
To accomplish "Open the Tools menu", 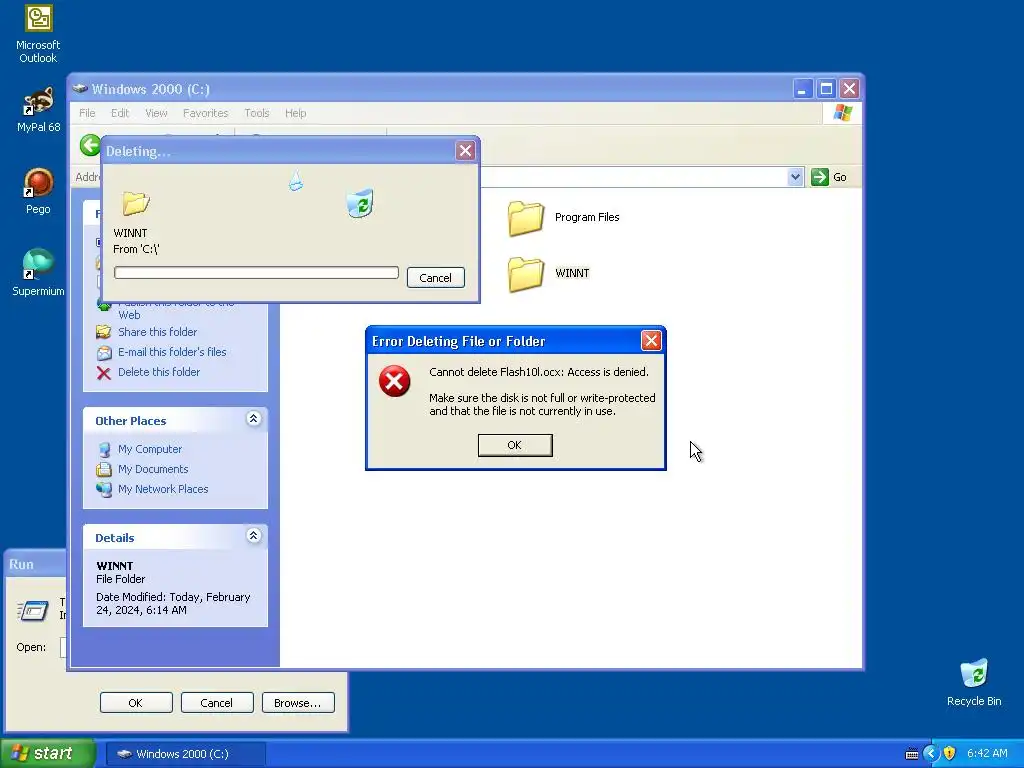I will coord(257,113).
